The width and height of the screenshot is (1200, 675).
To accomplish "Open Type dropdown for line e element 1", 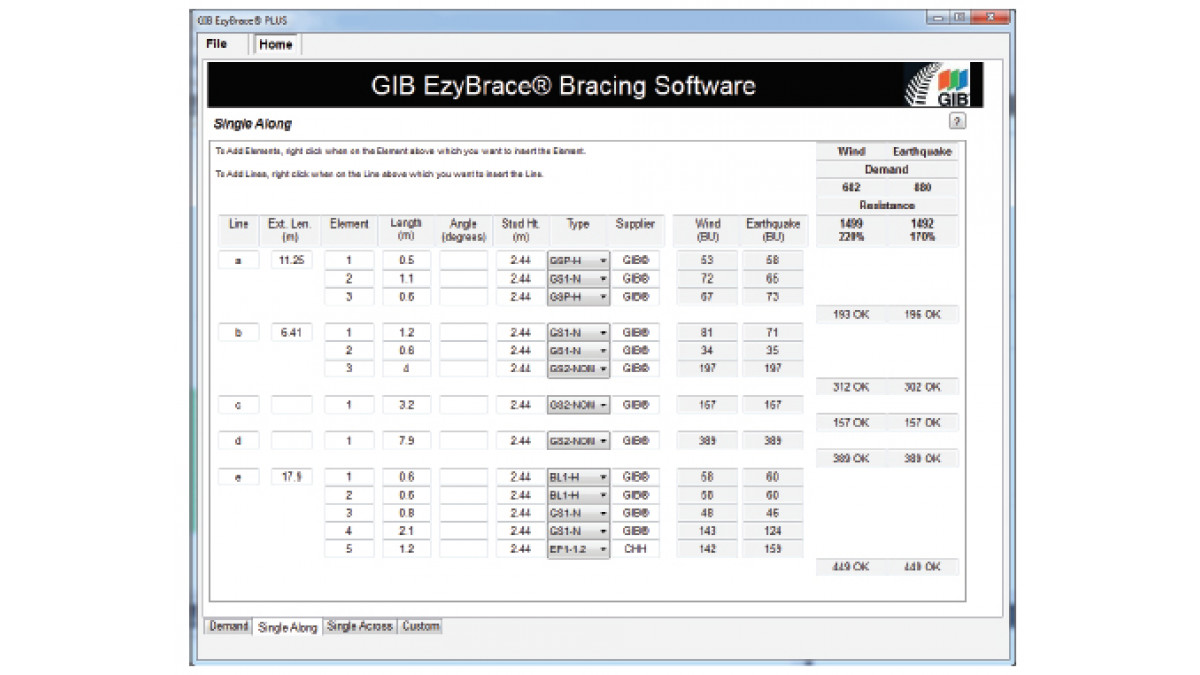I will coord(603,478).
